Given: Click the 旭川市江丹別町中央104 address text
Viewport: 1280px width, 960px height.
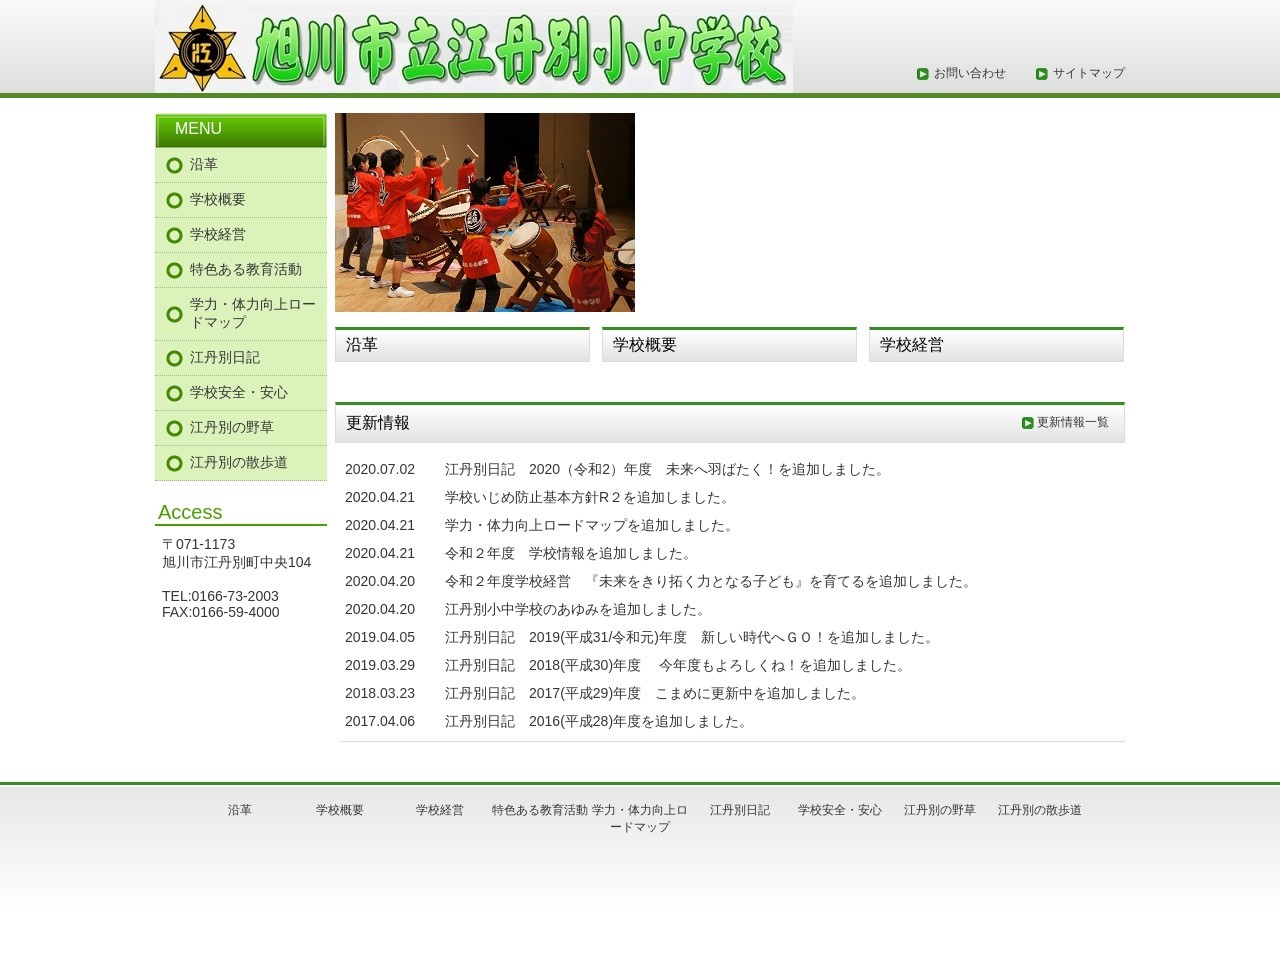Looking at the screenshot, I should click(236, 562).
